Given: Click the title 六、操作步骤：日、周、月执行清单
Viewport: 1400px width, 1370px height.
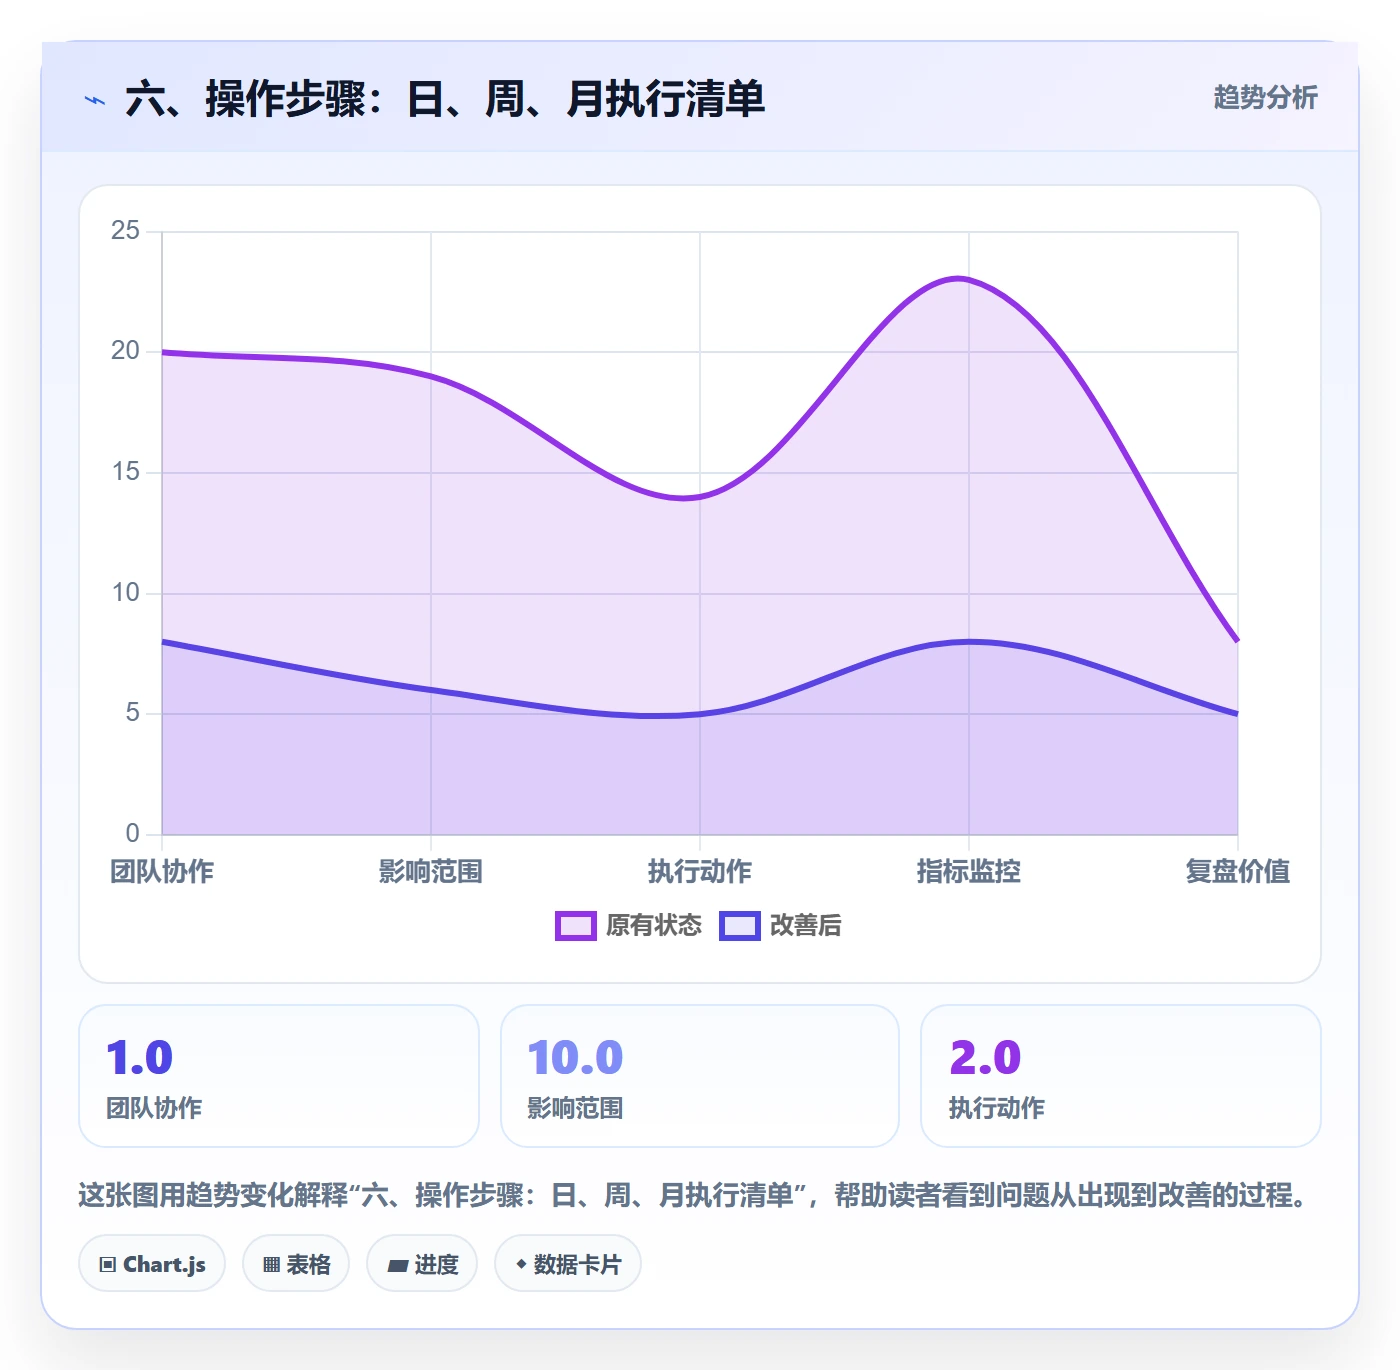Looking at the screenshot, I should point(445,99).
